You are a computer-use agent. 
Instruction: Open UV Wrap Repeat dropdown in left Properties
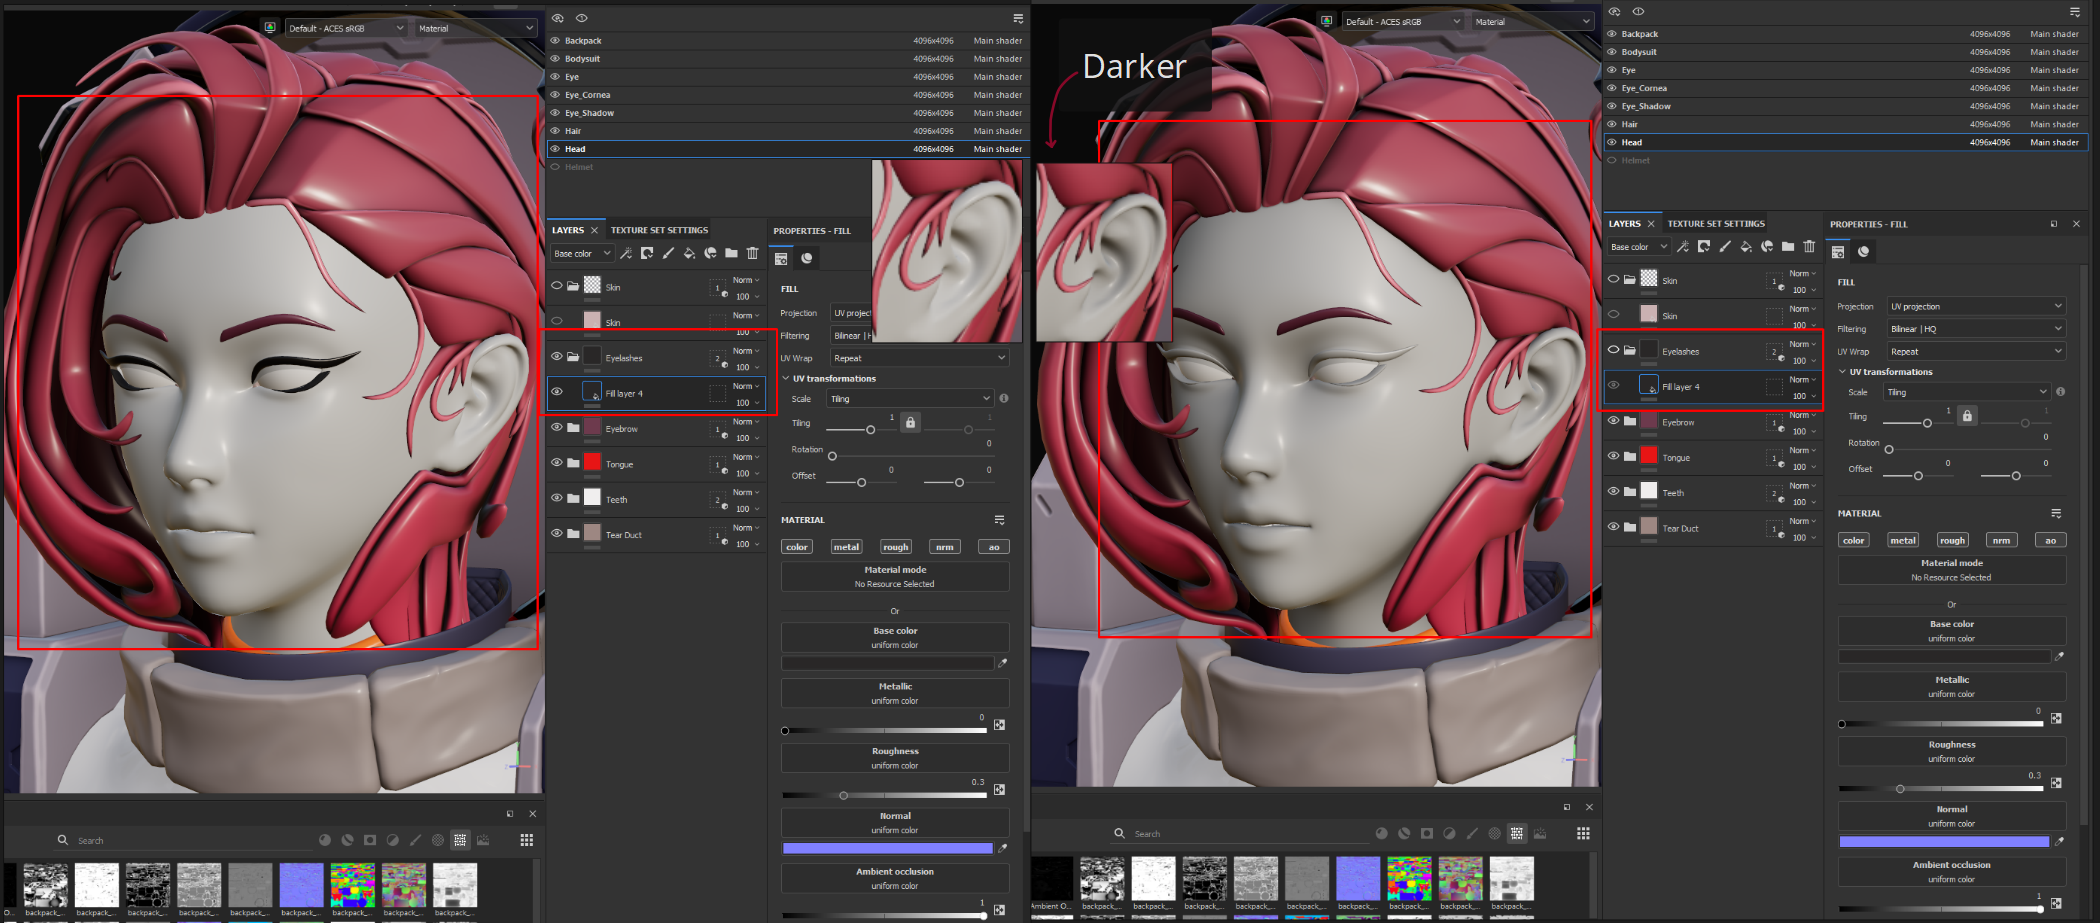(x=919, y=357)
